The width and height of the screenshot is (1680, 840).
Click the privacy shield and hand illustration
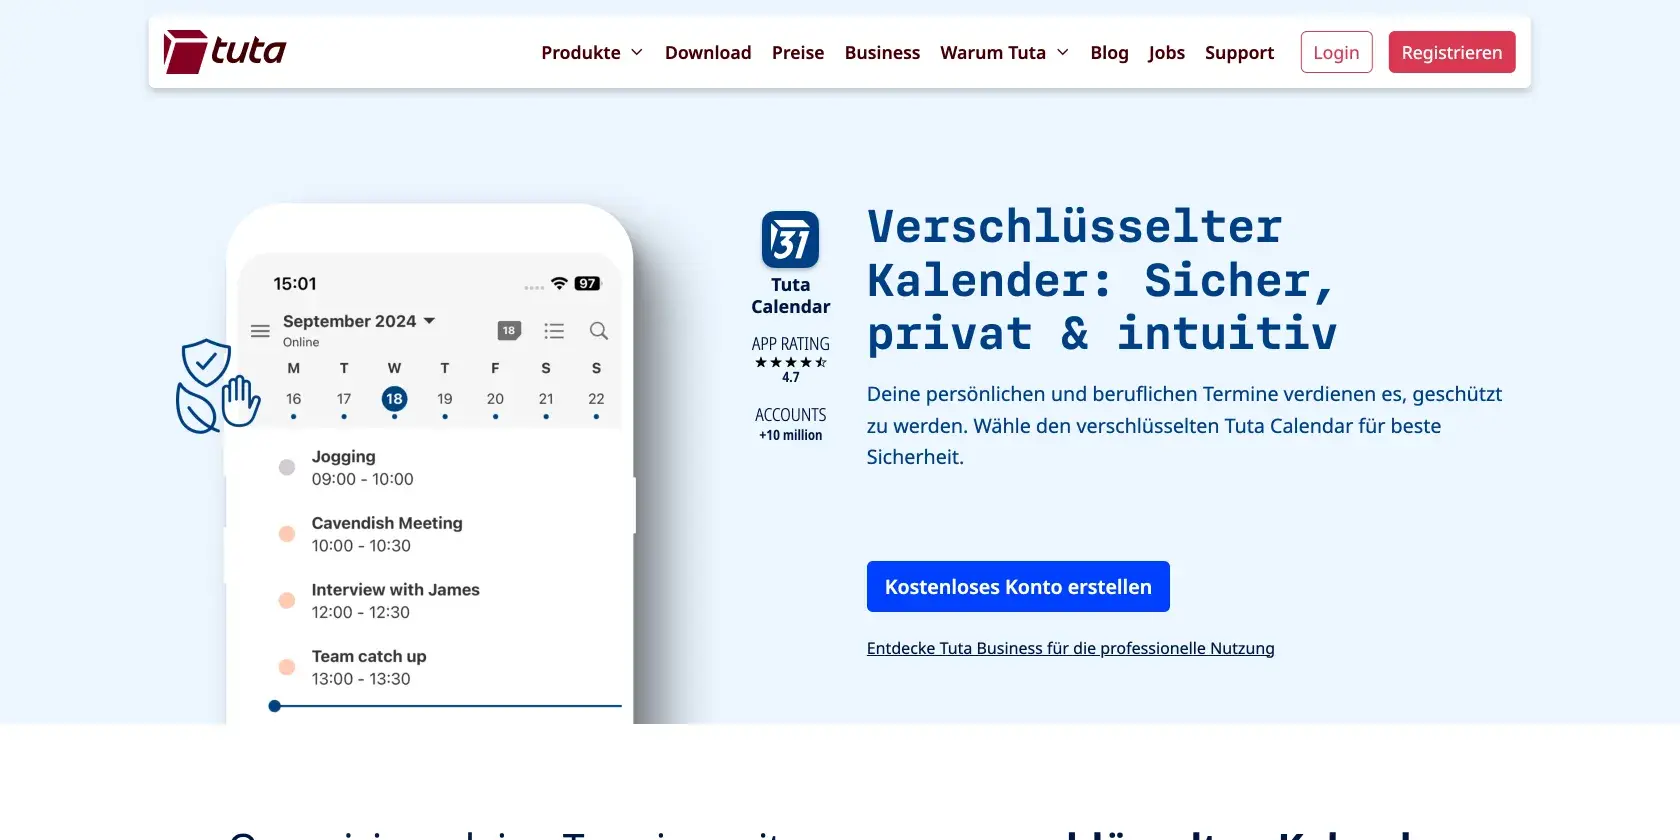pos(217,386)
